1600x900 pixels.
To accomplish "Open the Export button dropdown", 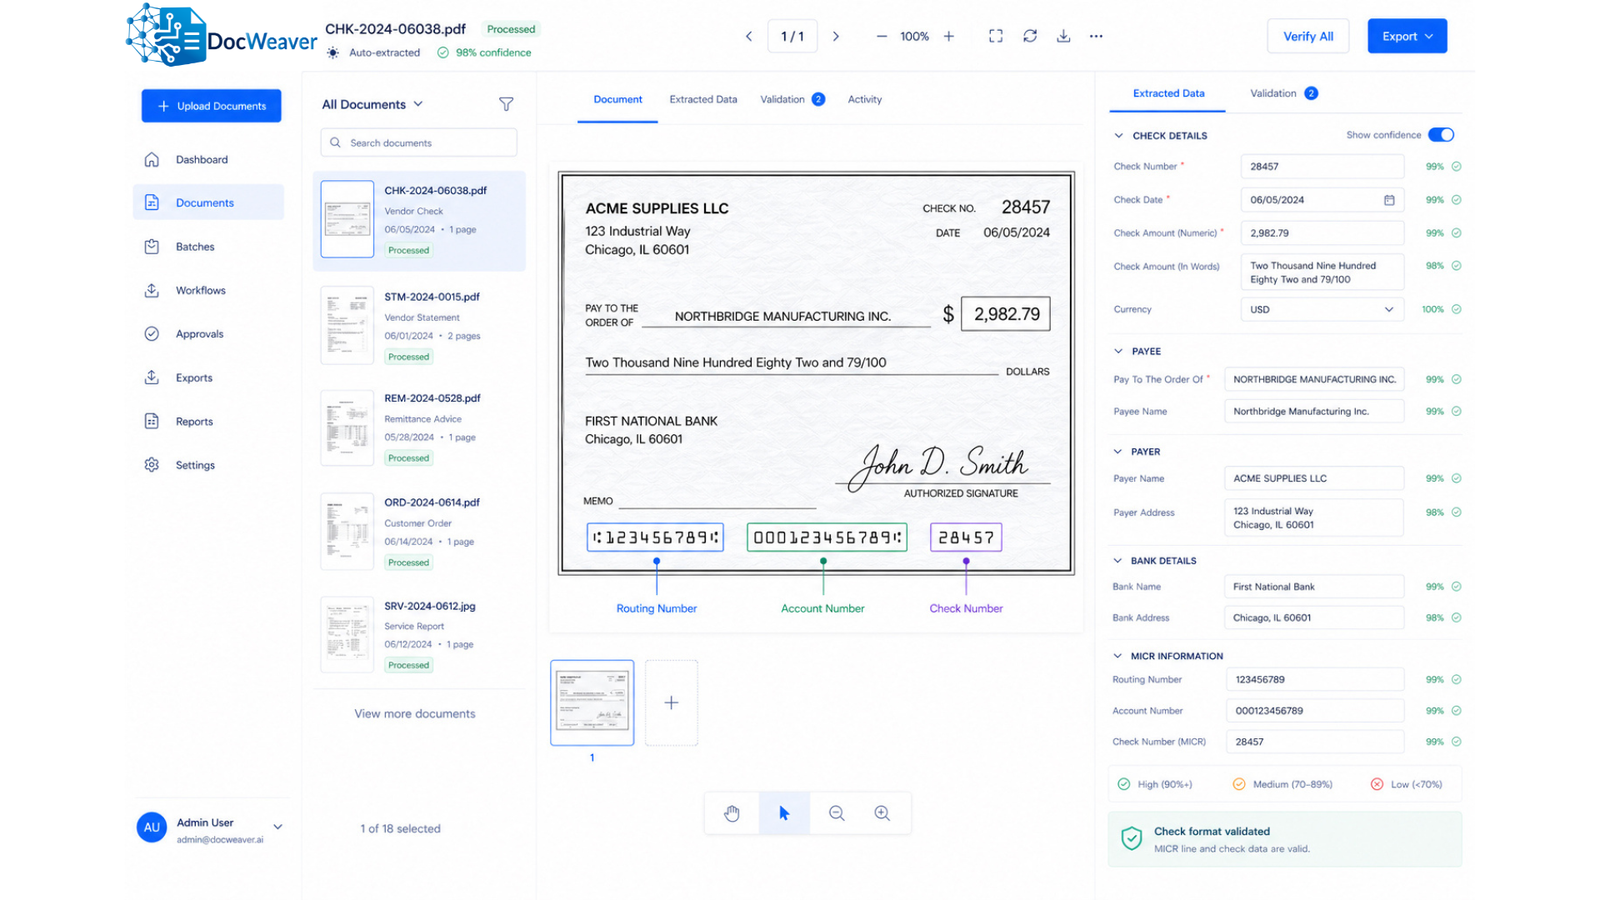I will tap(1407, 36).
